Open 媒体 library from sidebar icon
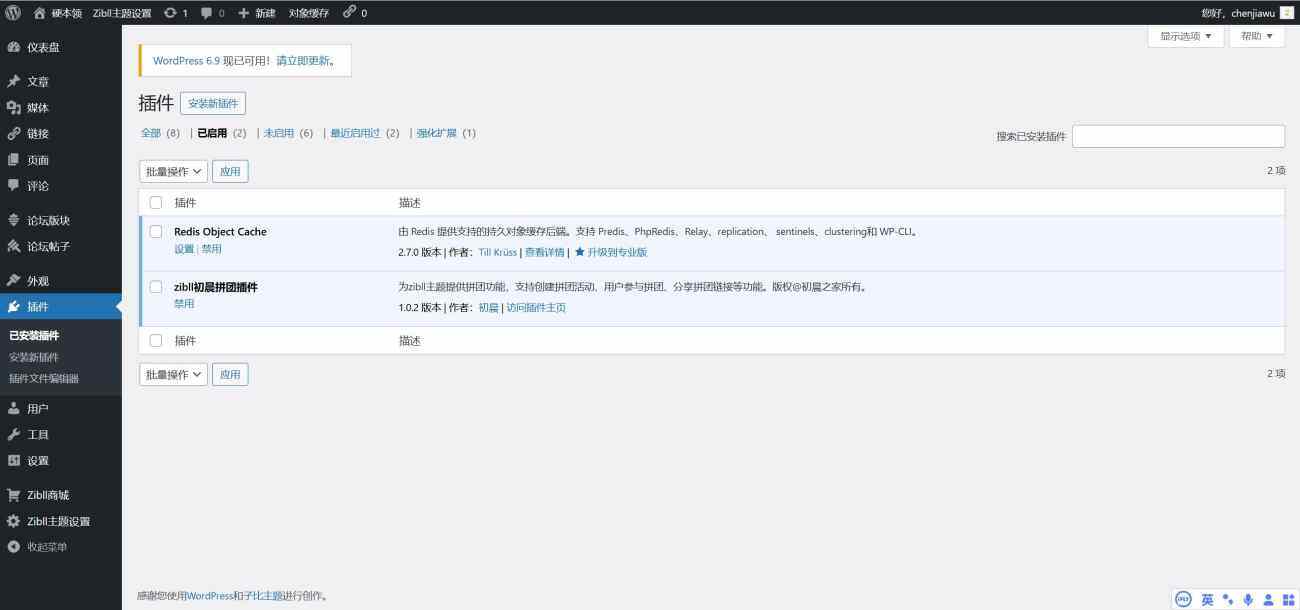Viewport: 1300px width, 610px height. tap(15, 107)
